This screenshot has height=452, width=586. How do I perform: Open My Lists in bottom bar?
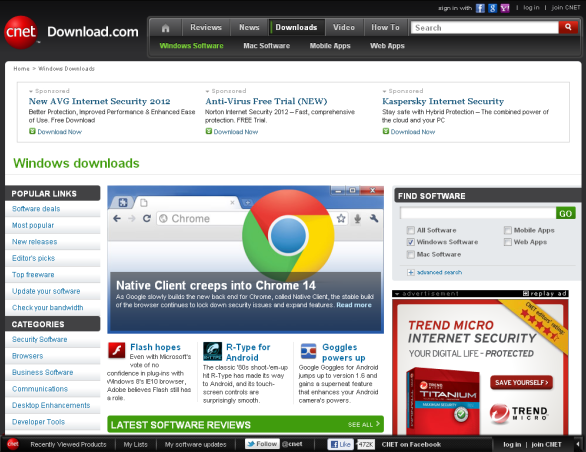136,444
